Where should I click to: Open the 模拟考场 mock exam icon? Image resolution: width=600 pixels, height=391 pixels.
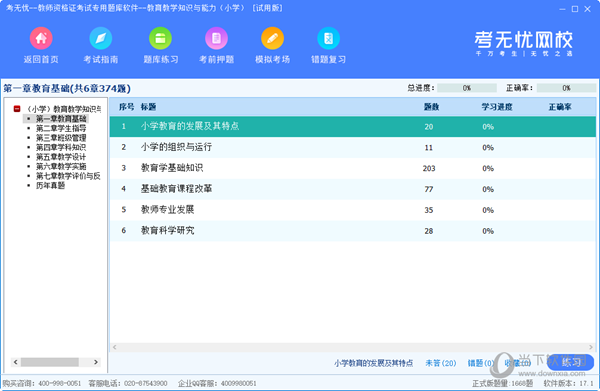point(272,38)
